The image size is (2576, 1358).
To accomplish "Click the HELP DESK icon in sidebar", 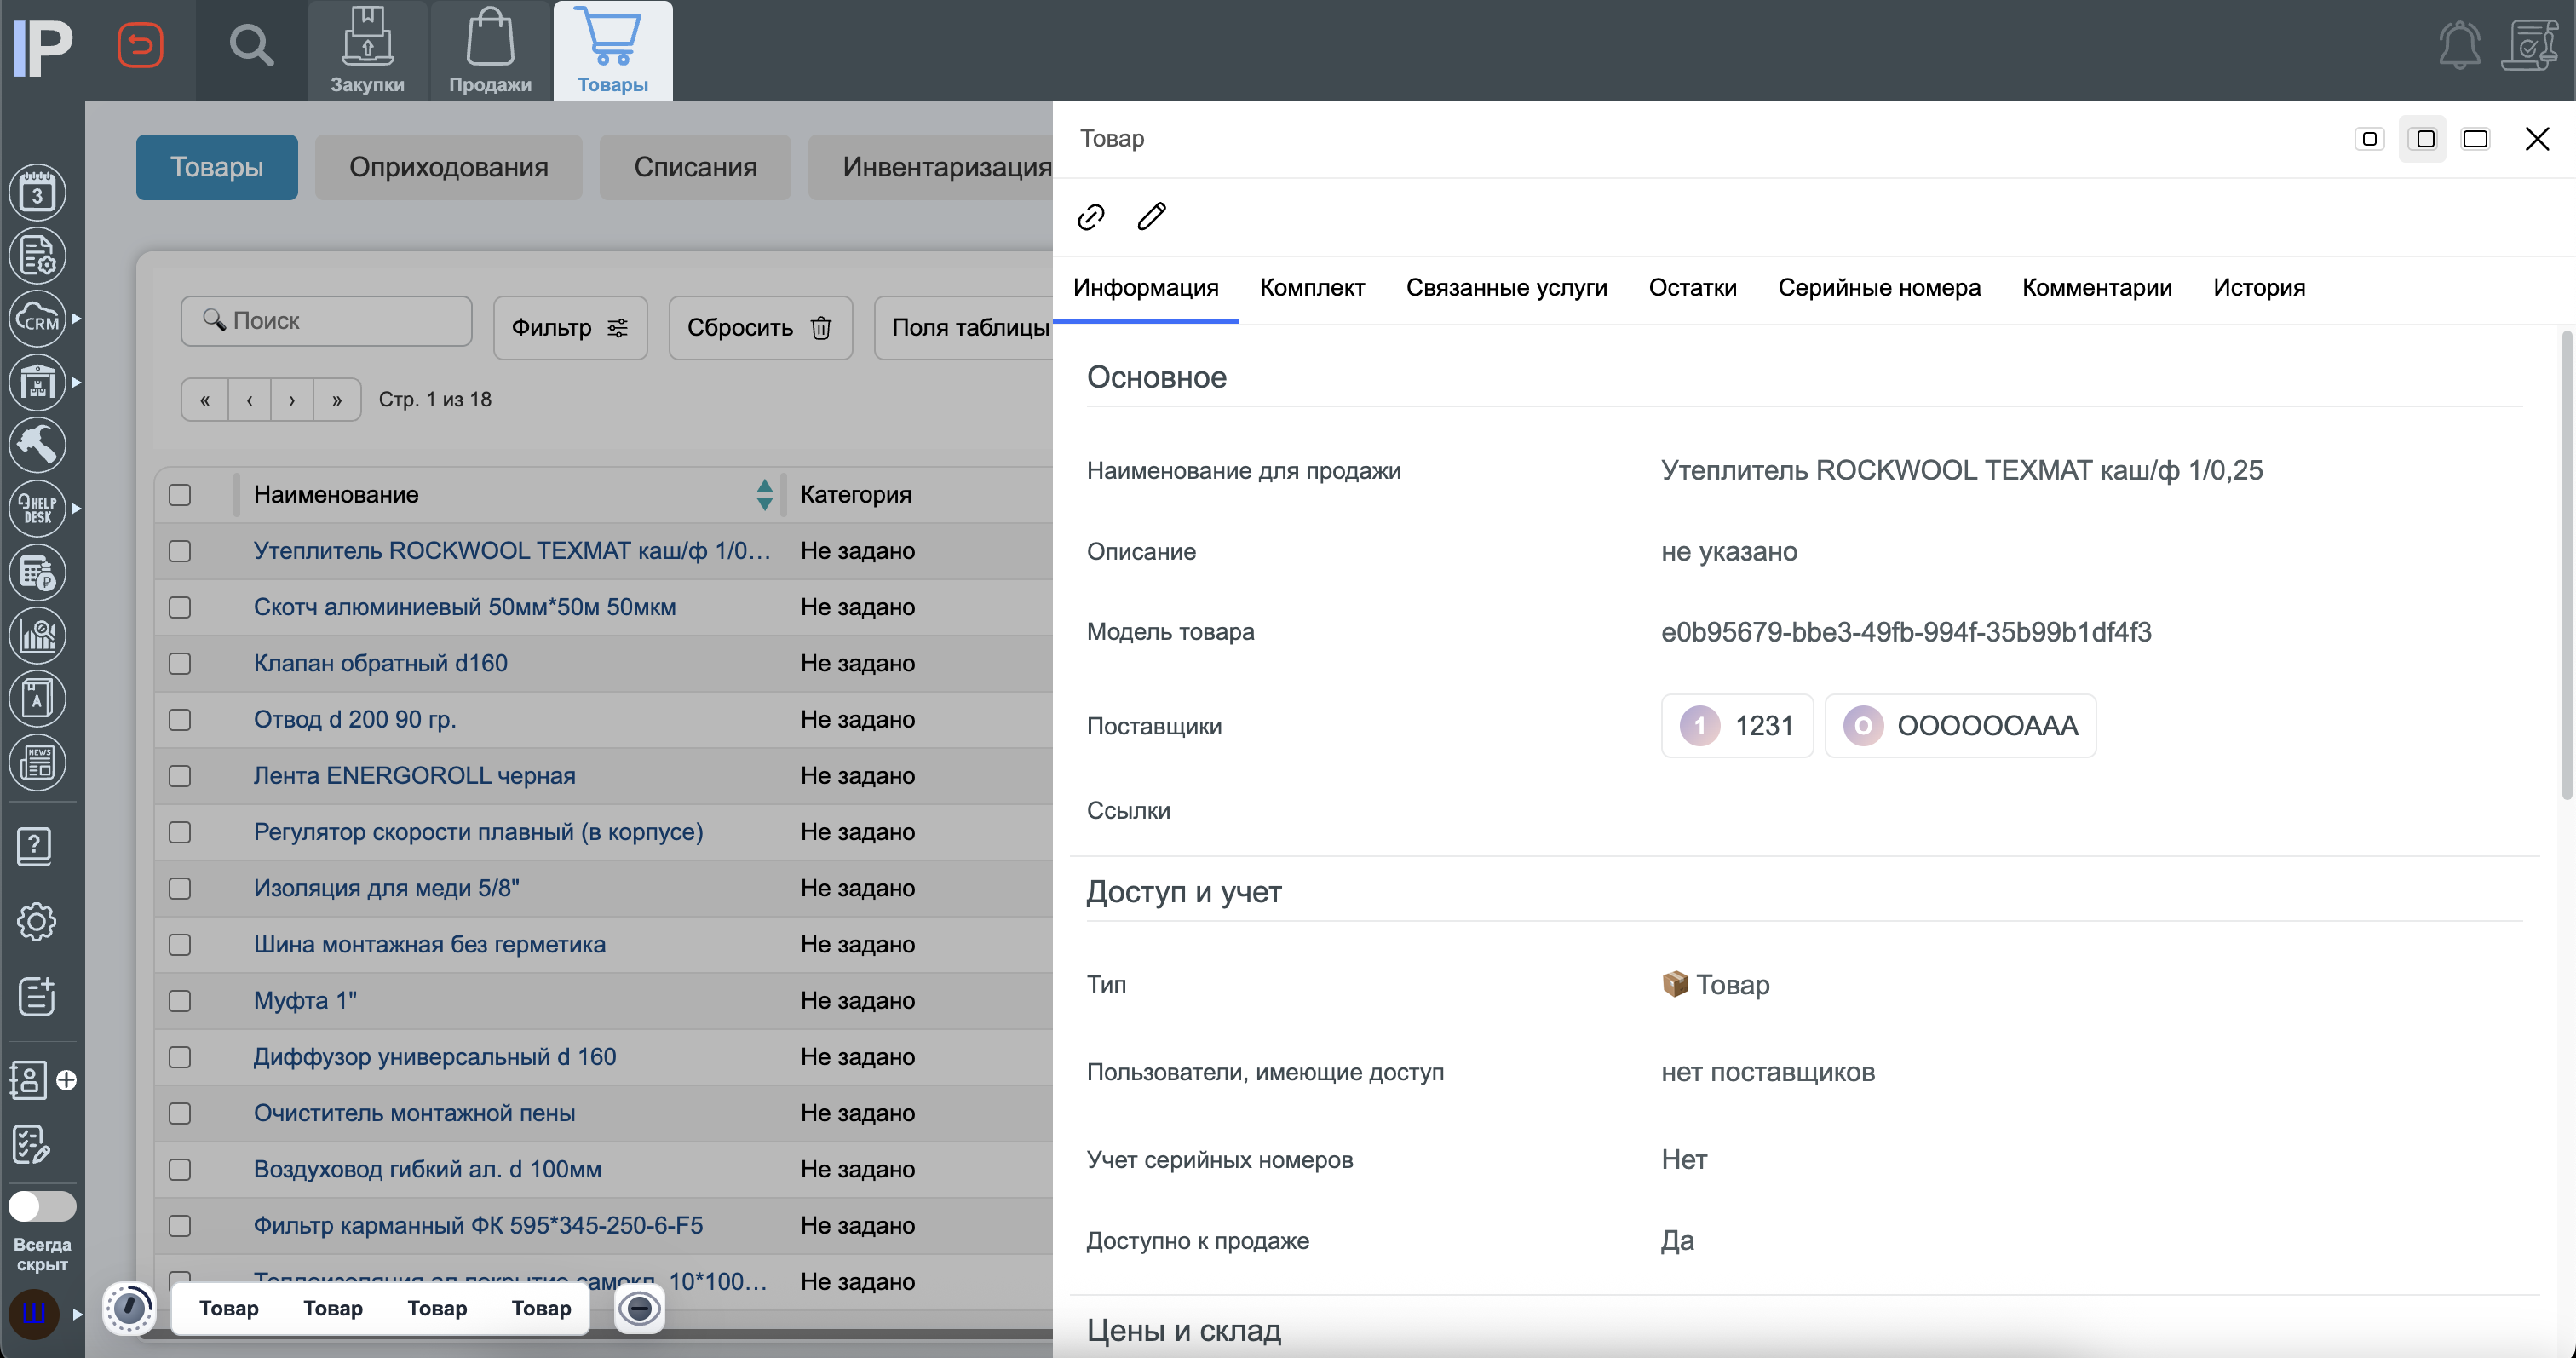I will [x=37, y=508].
